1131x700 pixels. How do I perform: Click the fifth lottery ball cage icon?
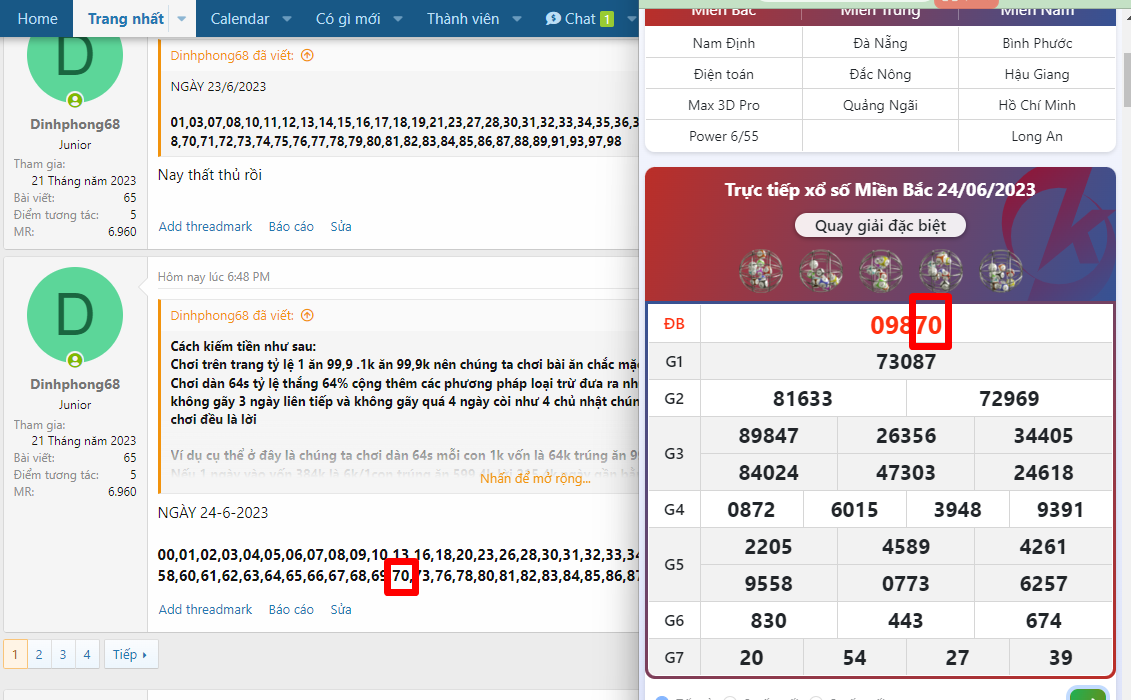[1000, 271]
